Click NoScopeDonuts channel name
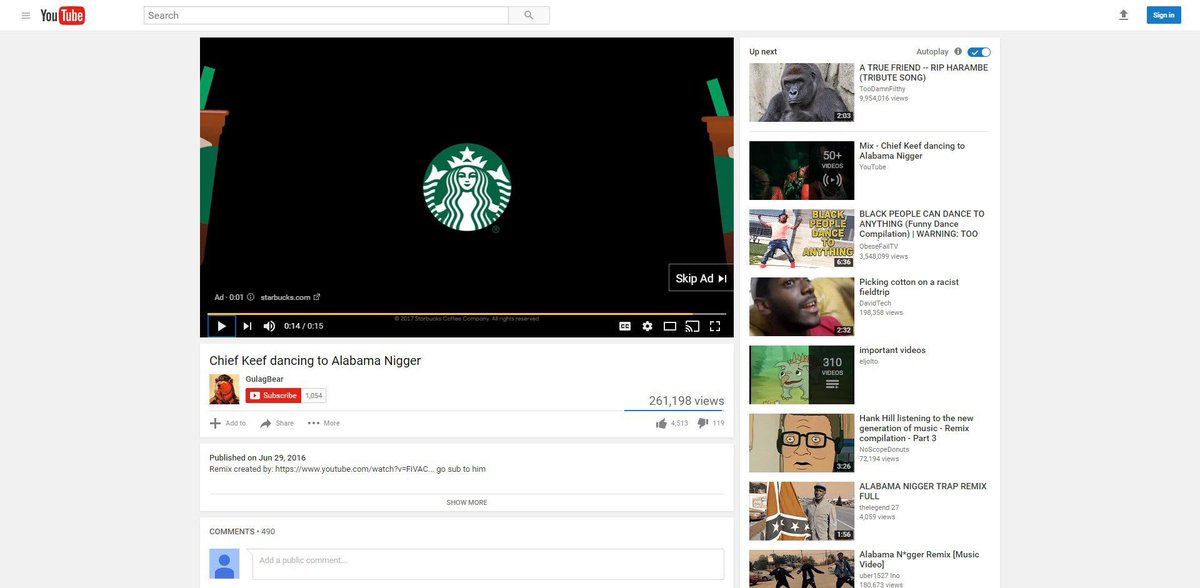 coord(884,450)
